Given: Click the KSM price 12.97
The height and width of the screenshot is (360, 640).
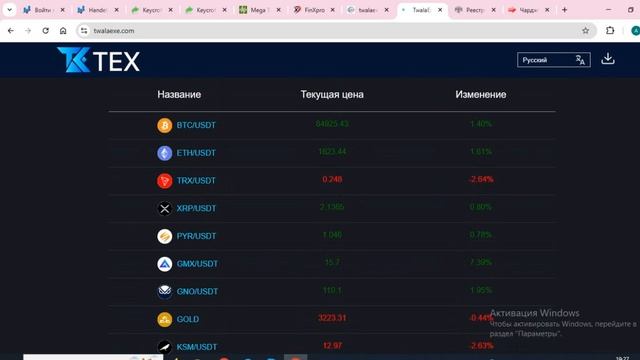Looking at the screenshot, I should tap(332, 346).
